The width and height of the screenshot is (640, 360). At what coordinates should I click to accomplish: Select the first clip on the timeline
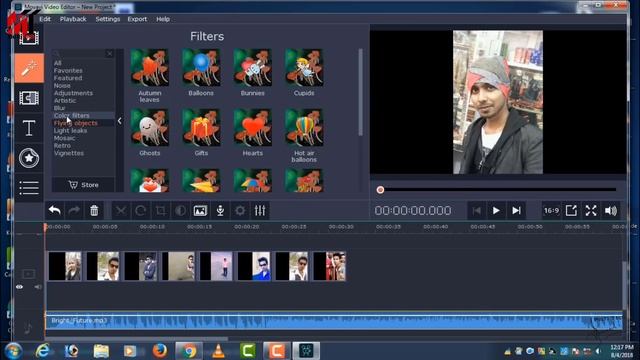[x=65, y=266]
